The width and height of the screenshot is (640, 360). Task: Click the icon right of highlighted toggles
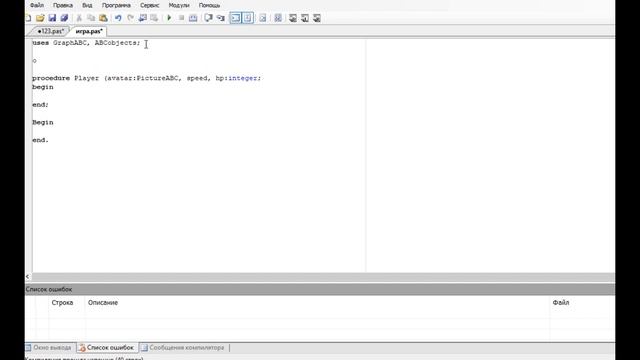263,18
